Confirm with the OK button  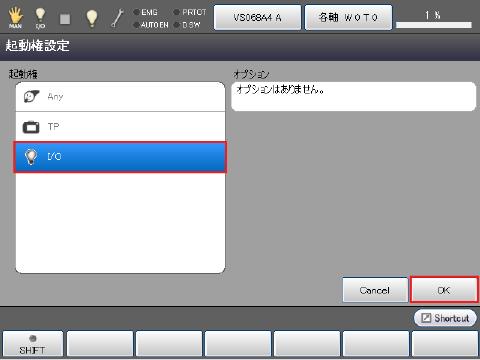pos(444,290)
